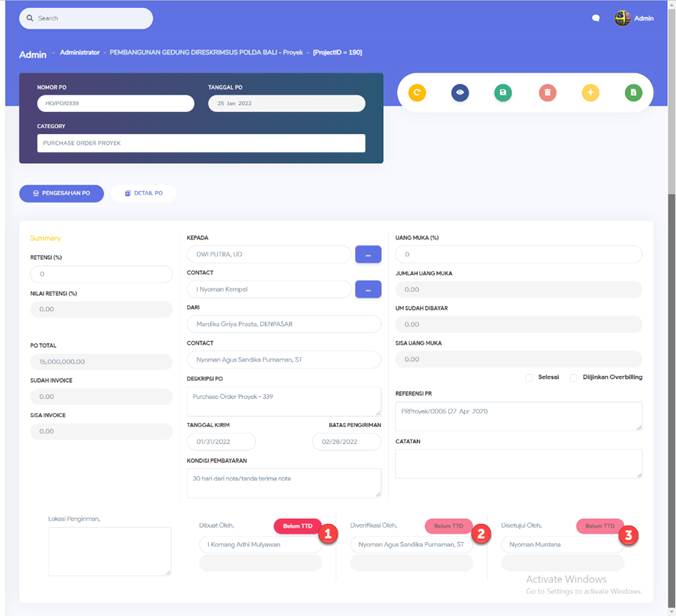Screen dimensions: 676x616
Task: Click Belum TTD button under Disetujui Oleh
Action: point(600,525)
